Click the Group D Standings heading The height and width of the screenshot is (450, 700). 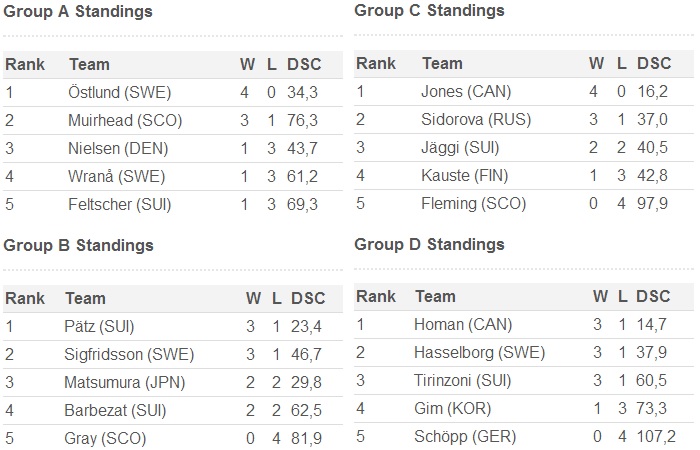point(429,244)
